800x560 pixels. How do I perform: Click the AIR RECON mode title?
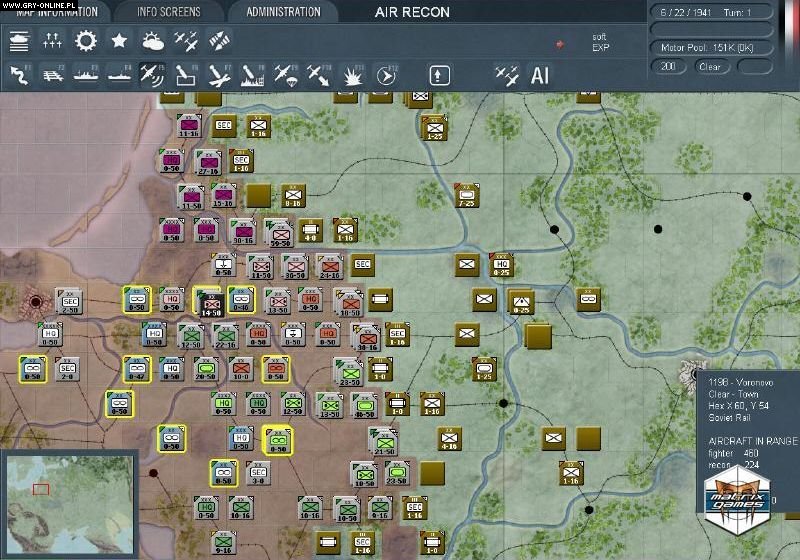pos(412,12)
